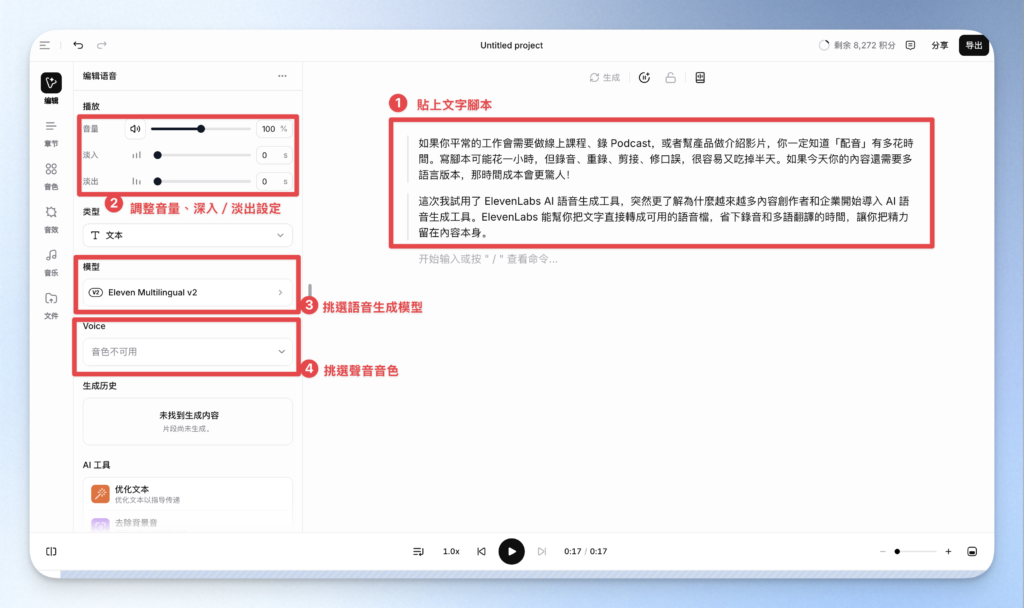Image resolution: width=1024 pixels, height=608 pixels.
Task: Open the three-dot menu in 编辑语音 panel
Action: pyautogui.click(x=282, y=76)
